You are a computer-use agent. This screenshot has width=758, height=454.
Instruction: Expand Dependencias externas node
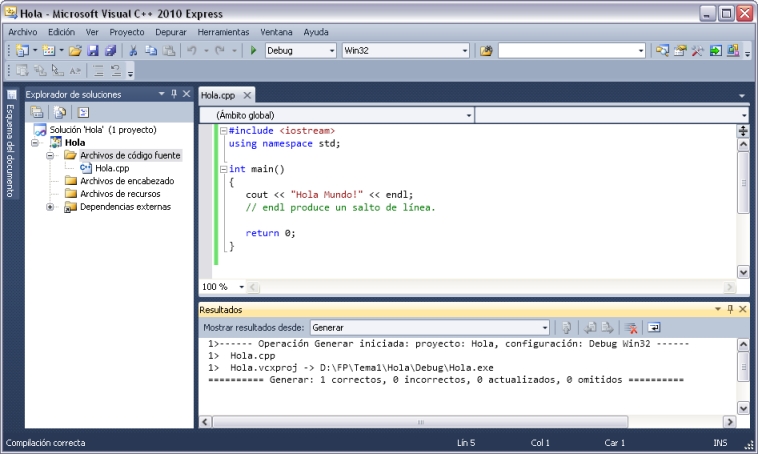click(x=50, y=207)
